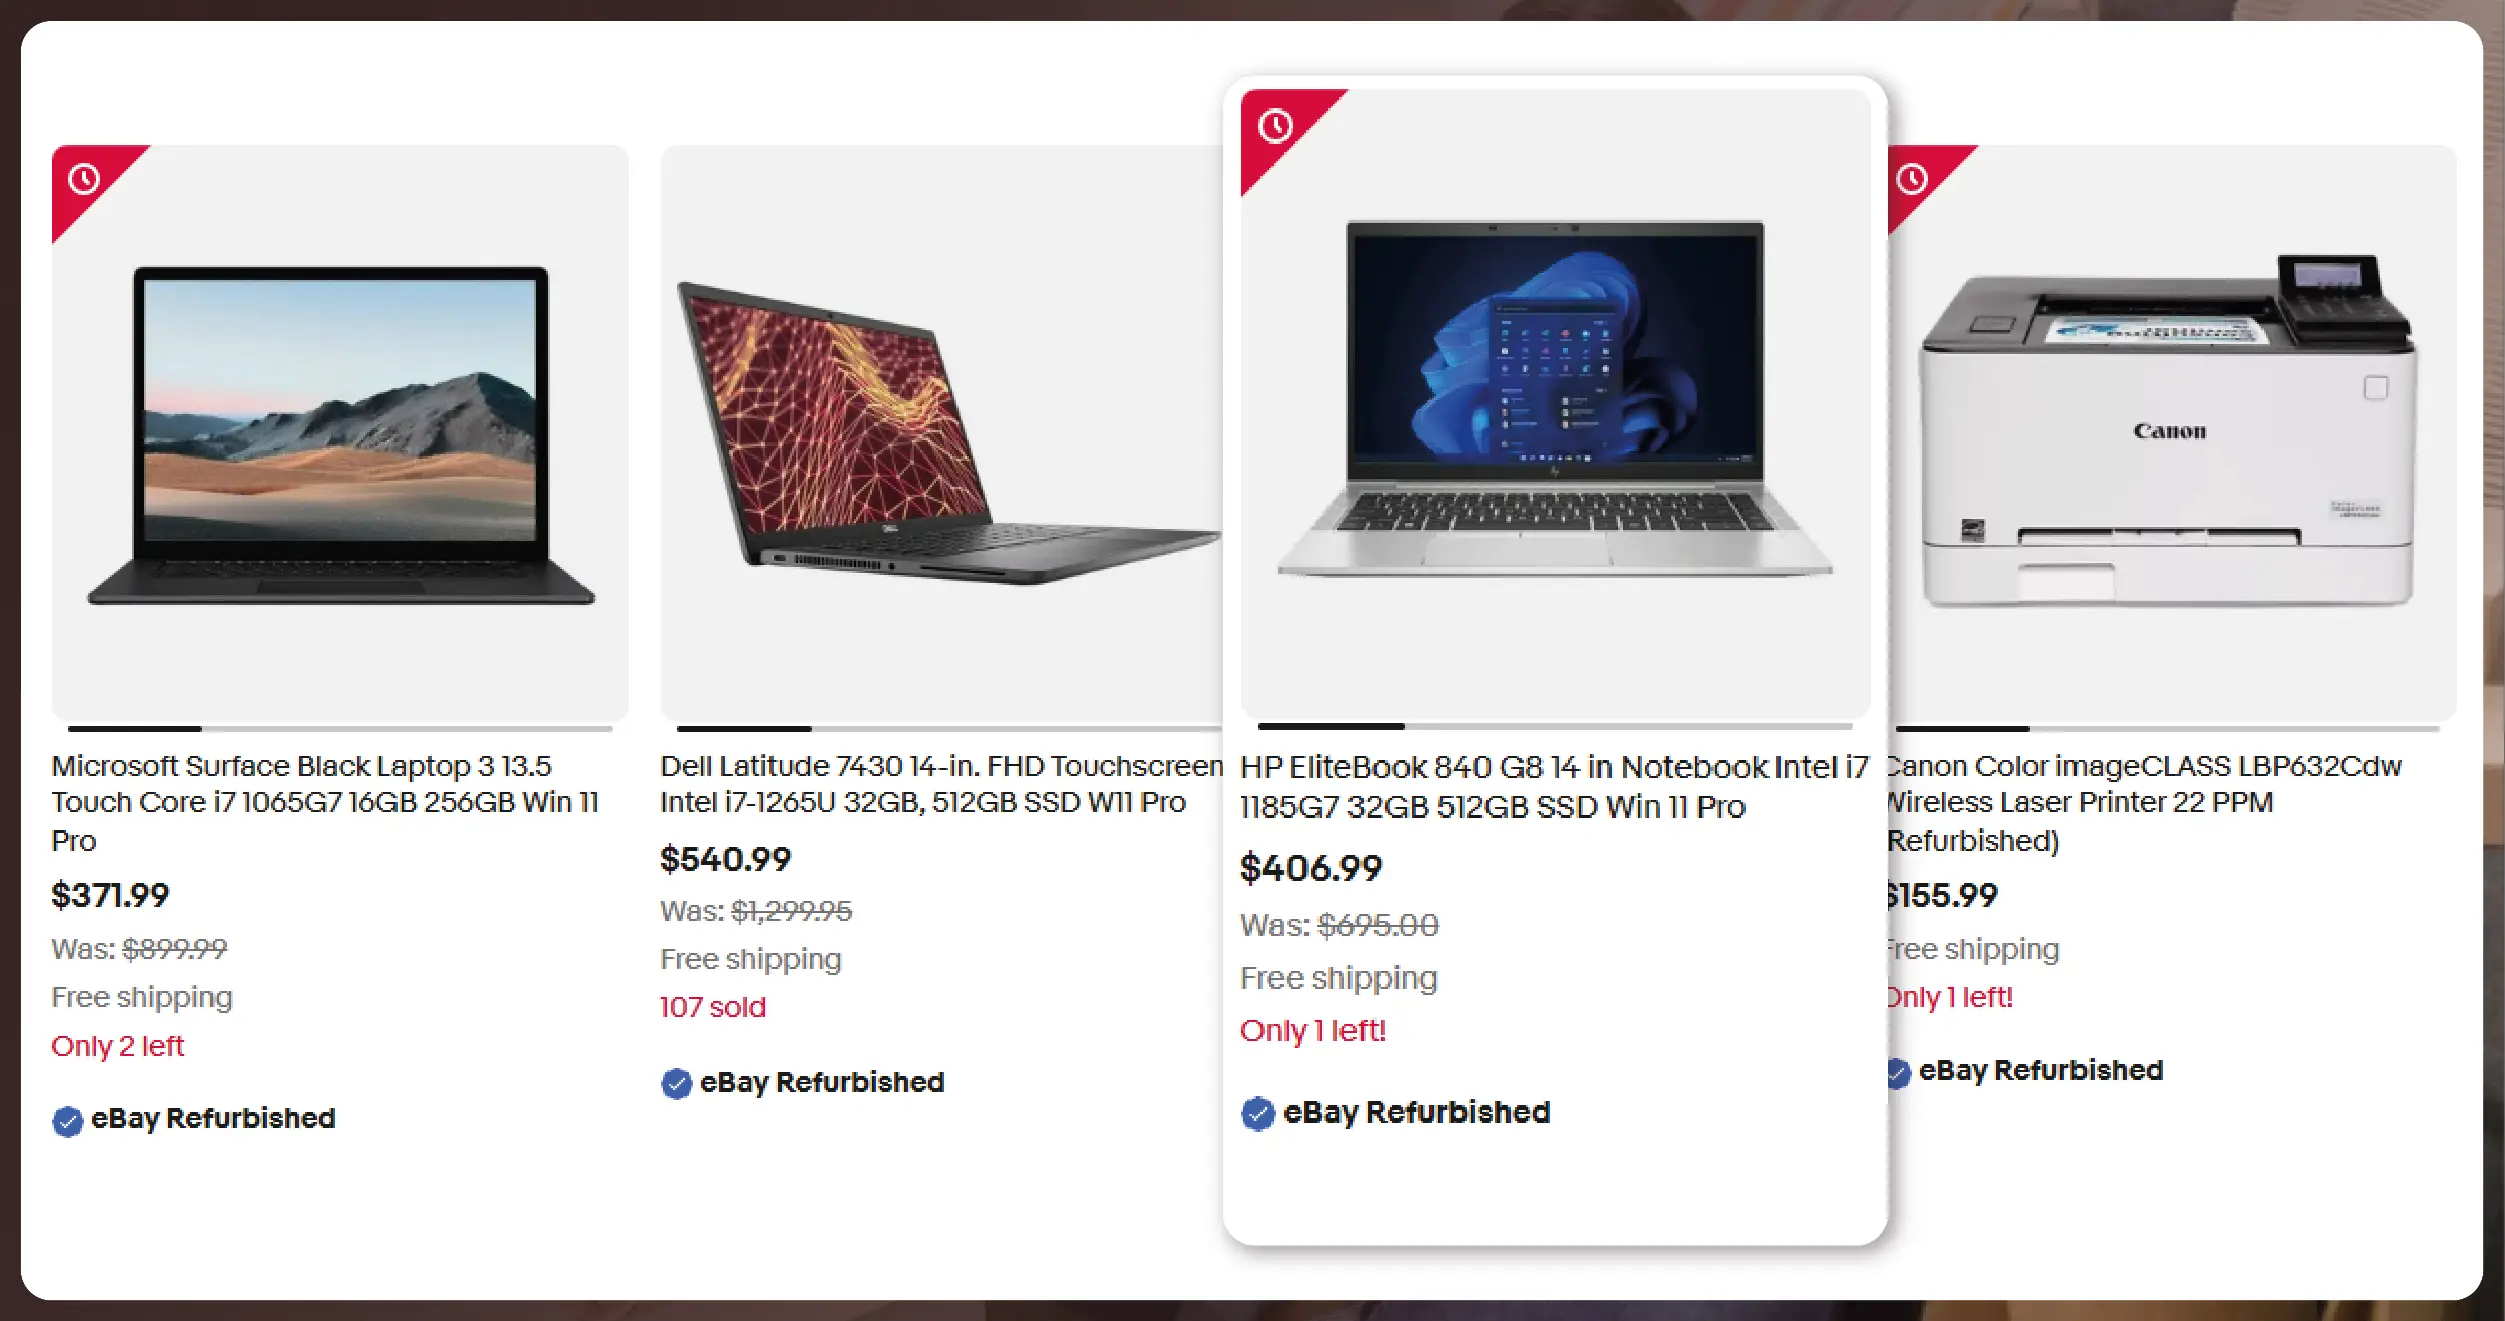Open the HP EliteBook 840 G8 listing title
Viewport: 2505px width, 1321px height.
pos(1554,787)
